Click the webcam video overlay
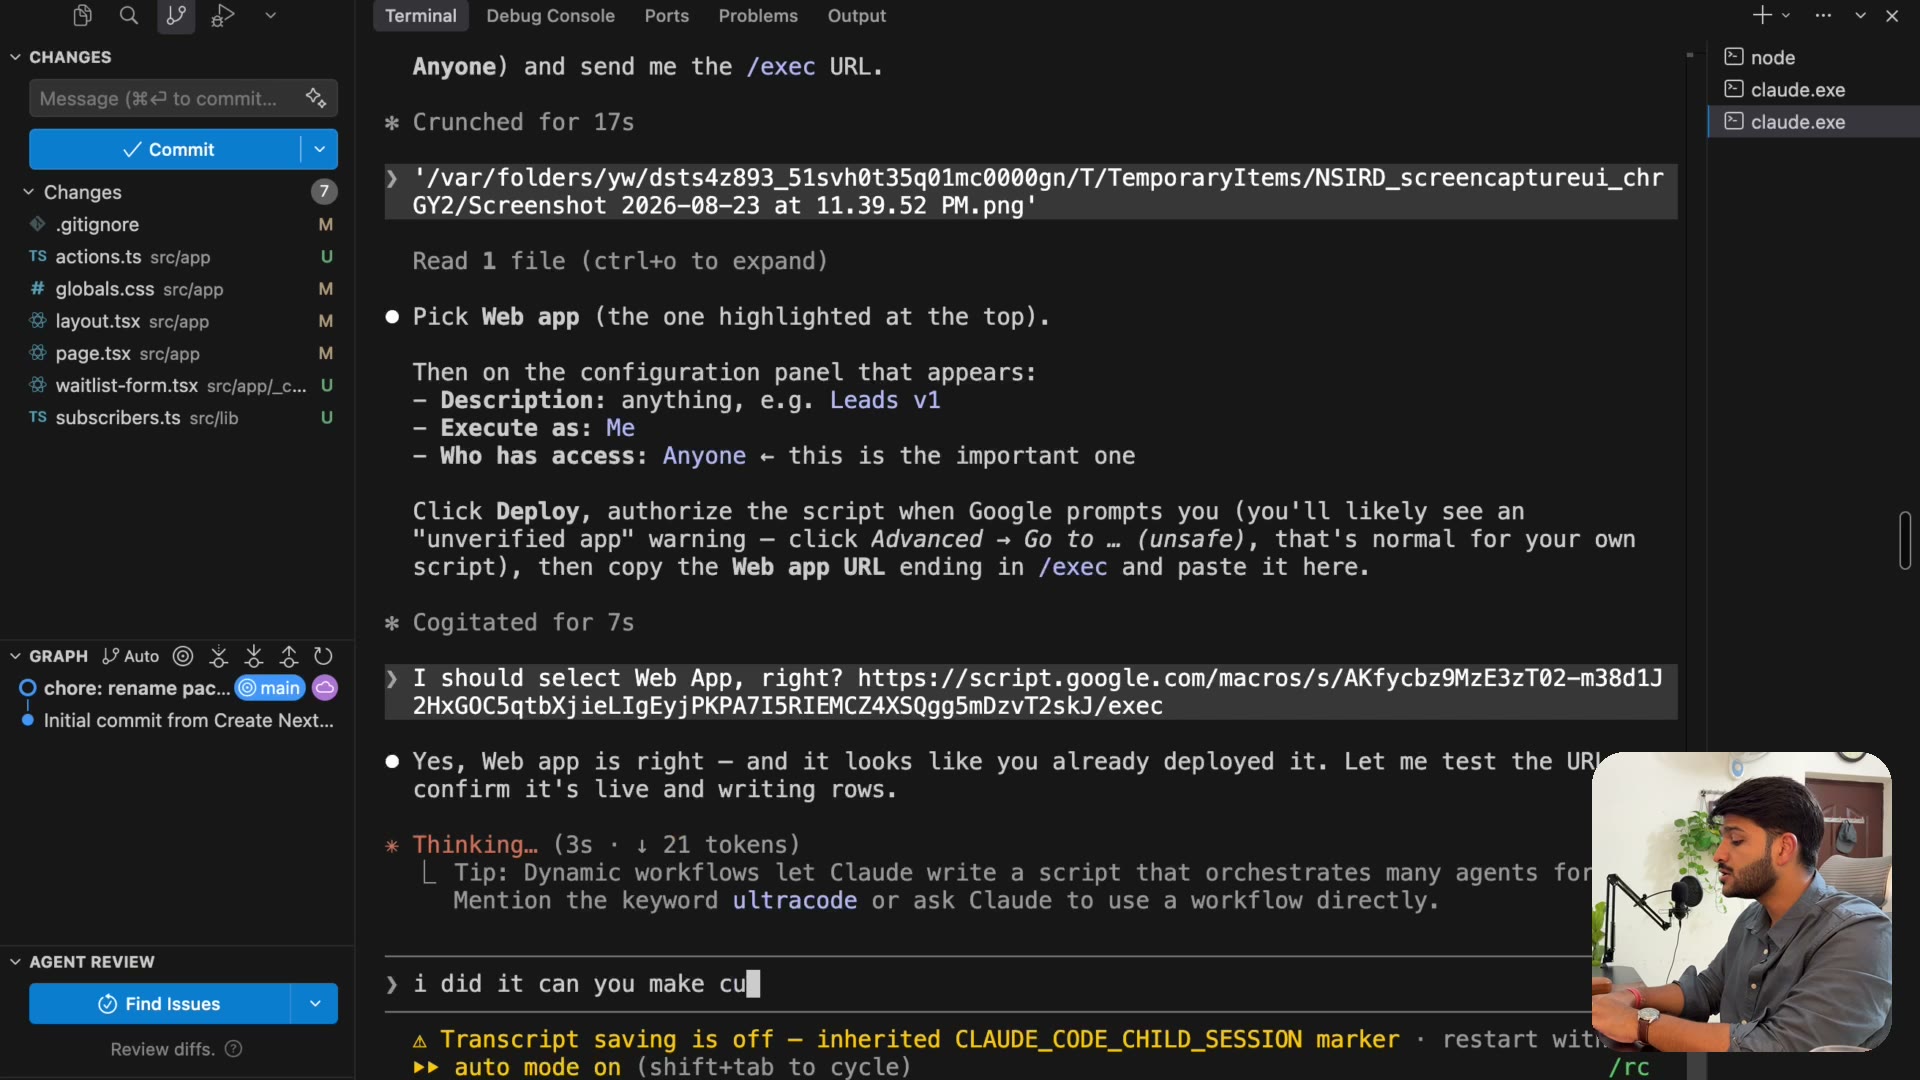1920x1080 pixels. click(x=1741, y=901)
